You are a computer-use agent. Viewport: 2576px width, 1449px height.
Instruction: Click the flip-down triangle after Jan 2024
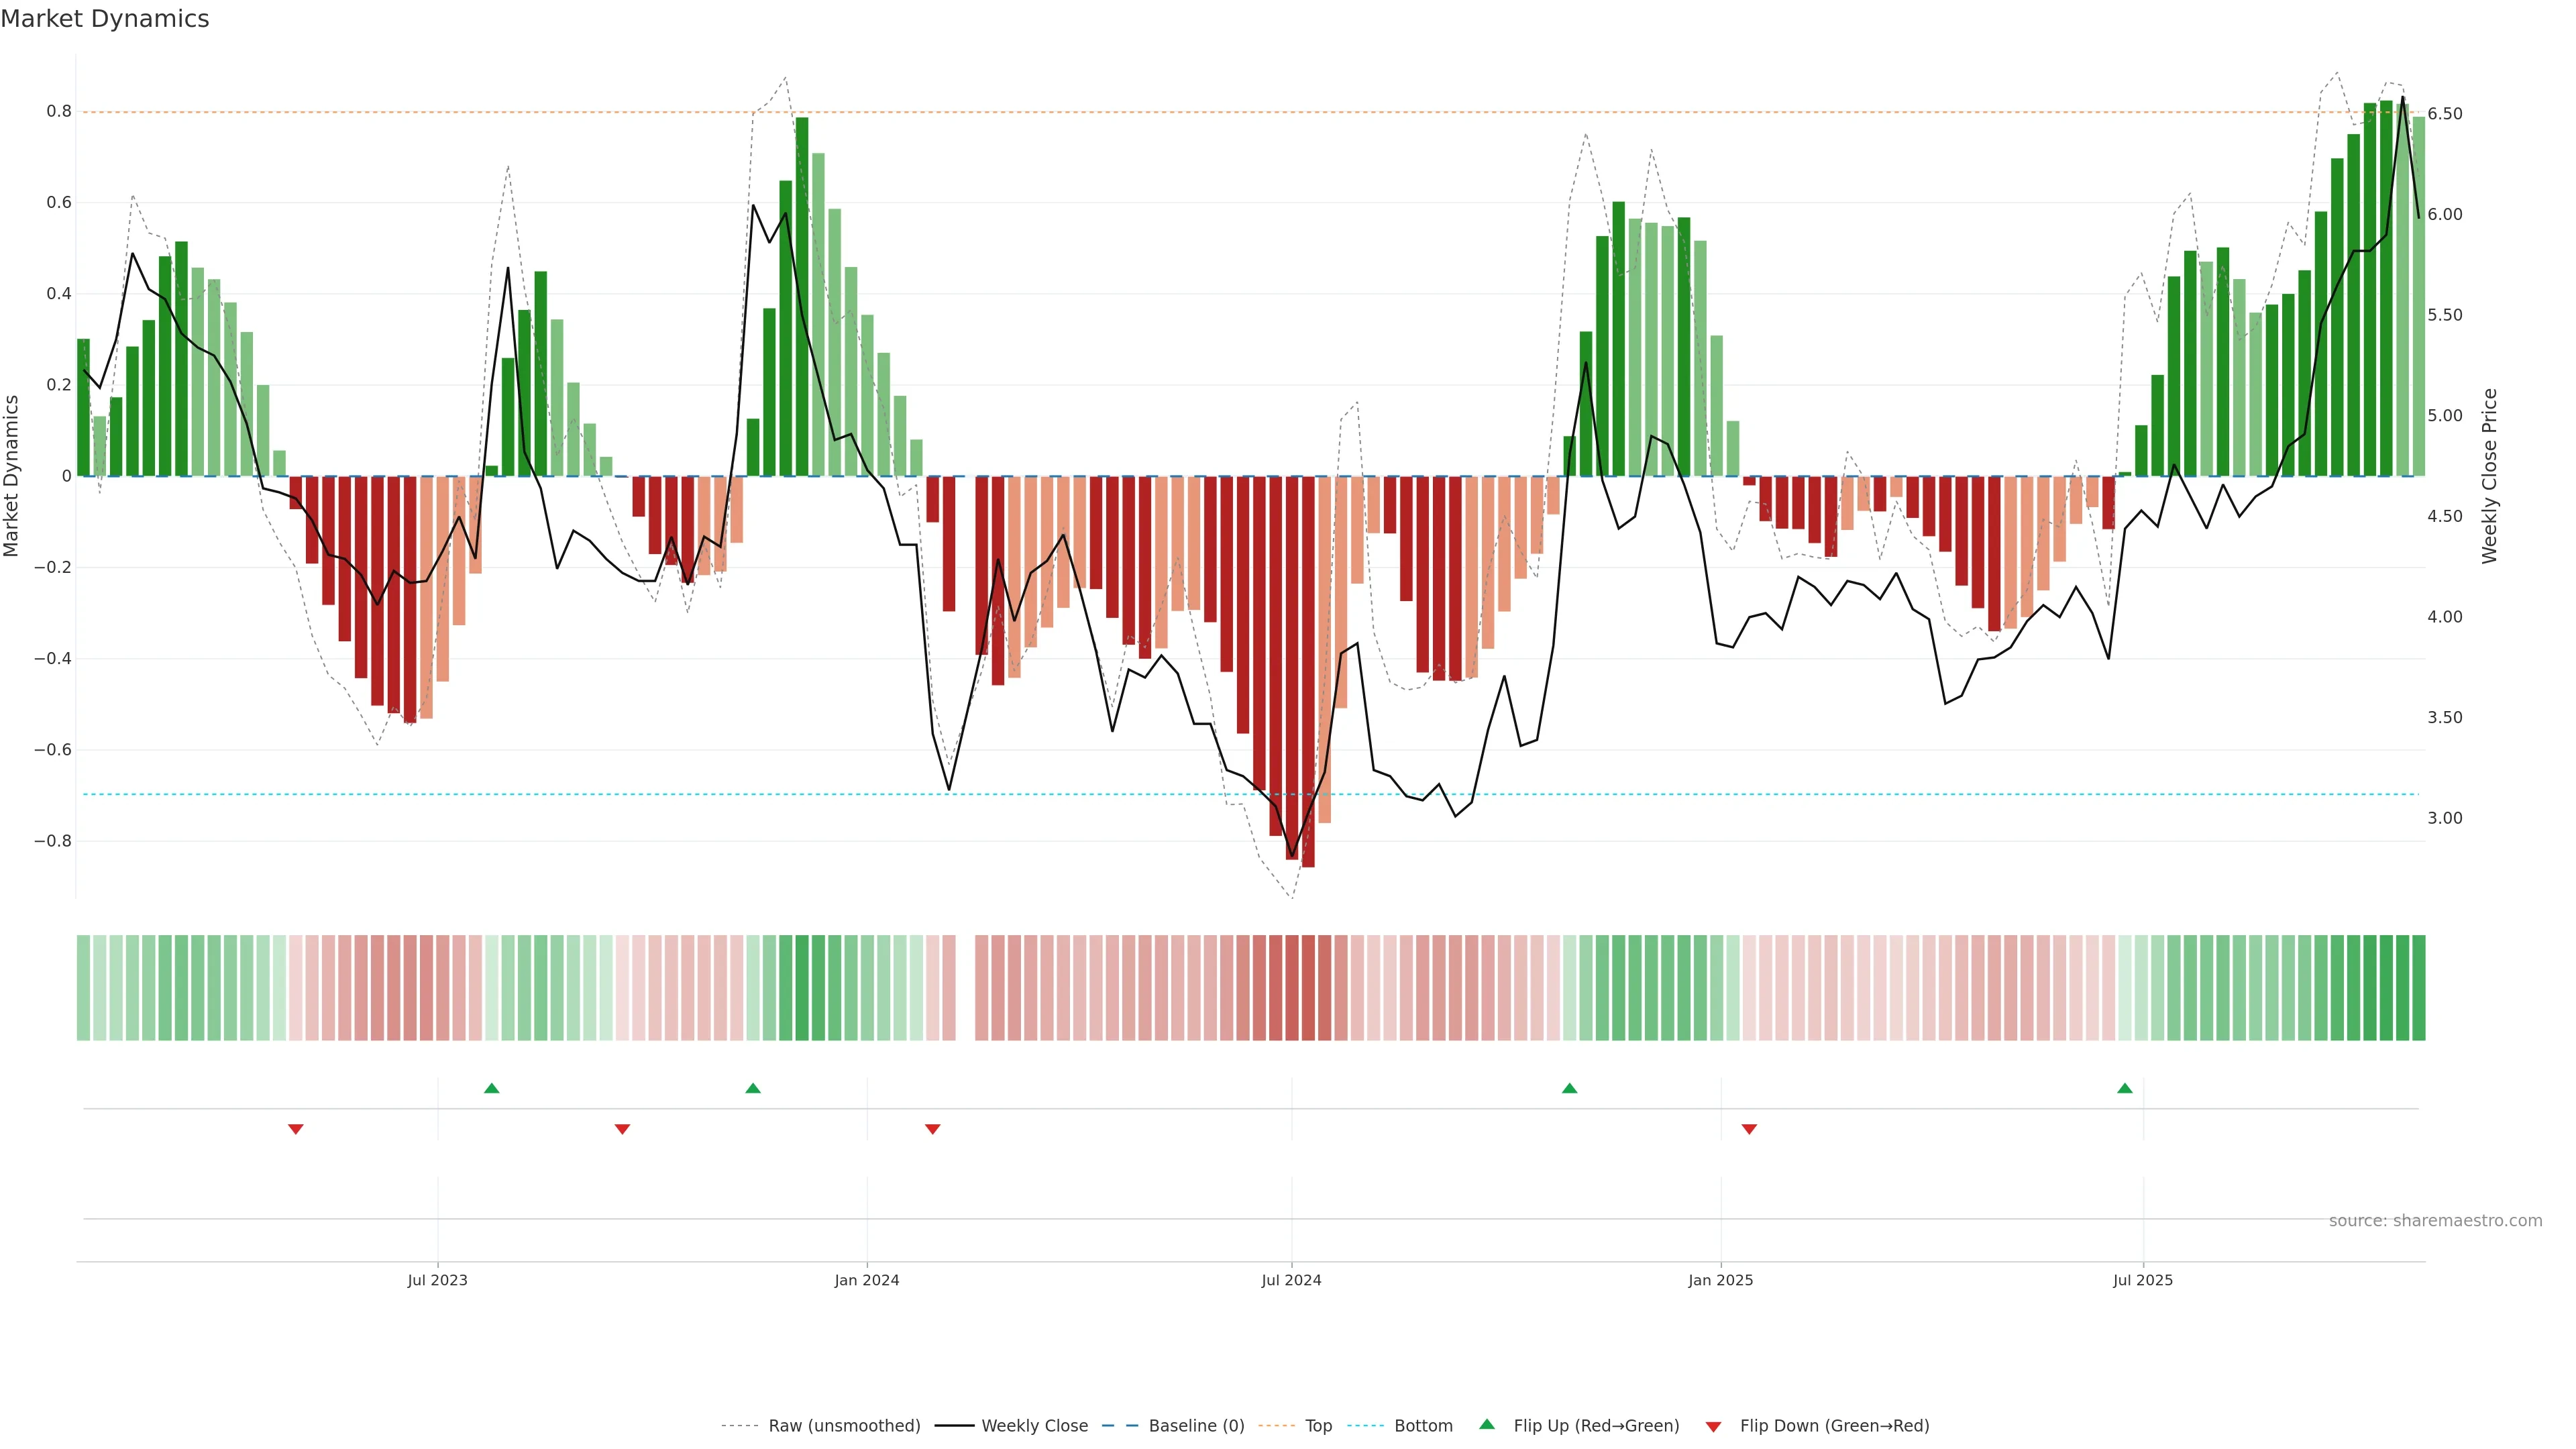[932, 1129]
